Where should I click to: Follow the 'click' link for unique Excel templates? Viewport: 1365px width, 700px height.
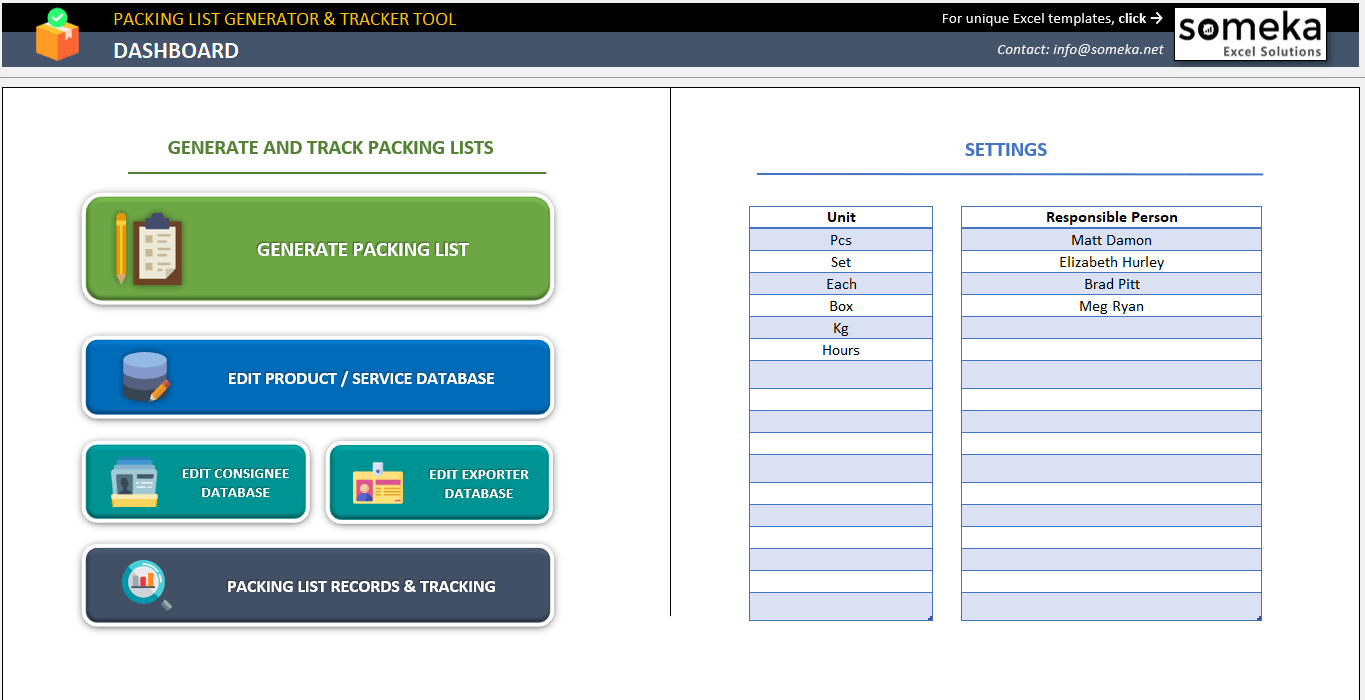click(x=1135, y=17)
